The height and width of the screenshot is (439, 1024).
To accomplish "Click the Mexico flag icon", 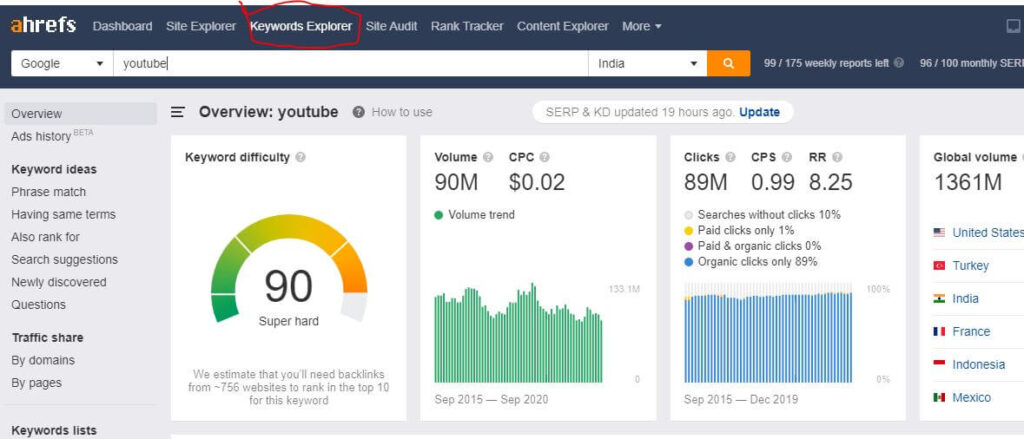I will coord(939,397).
